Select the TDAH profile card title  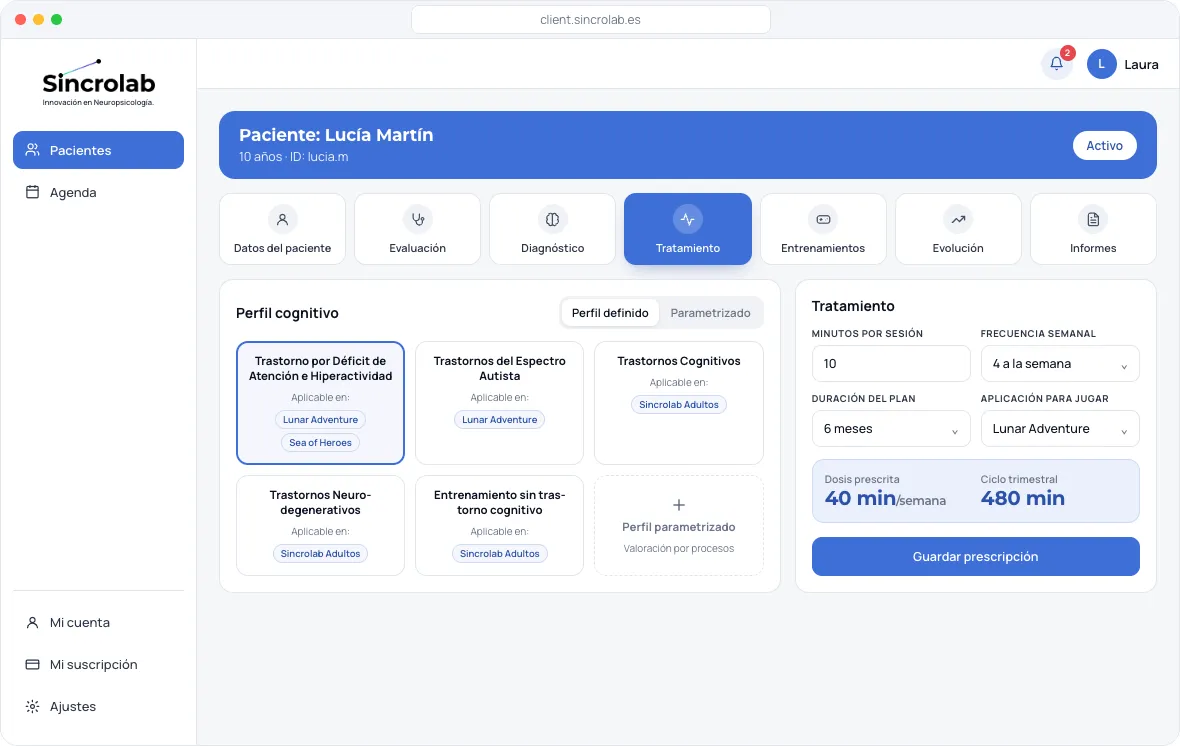(x=321, y=368)
